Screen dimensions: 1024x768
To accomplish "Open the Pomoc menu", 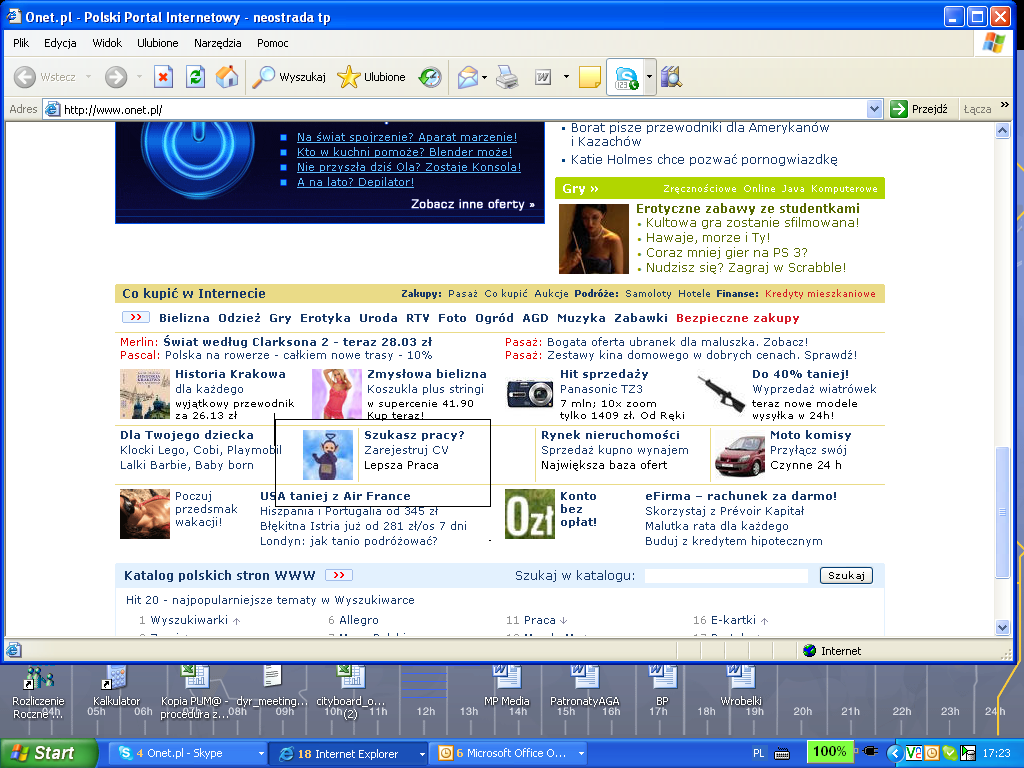I will click(x=272, y=43).
